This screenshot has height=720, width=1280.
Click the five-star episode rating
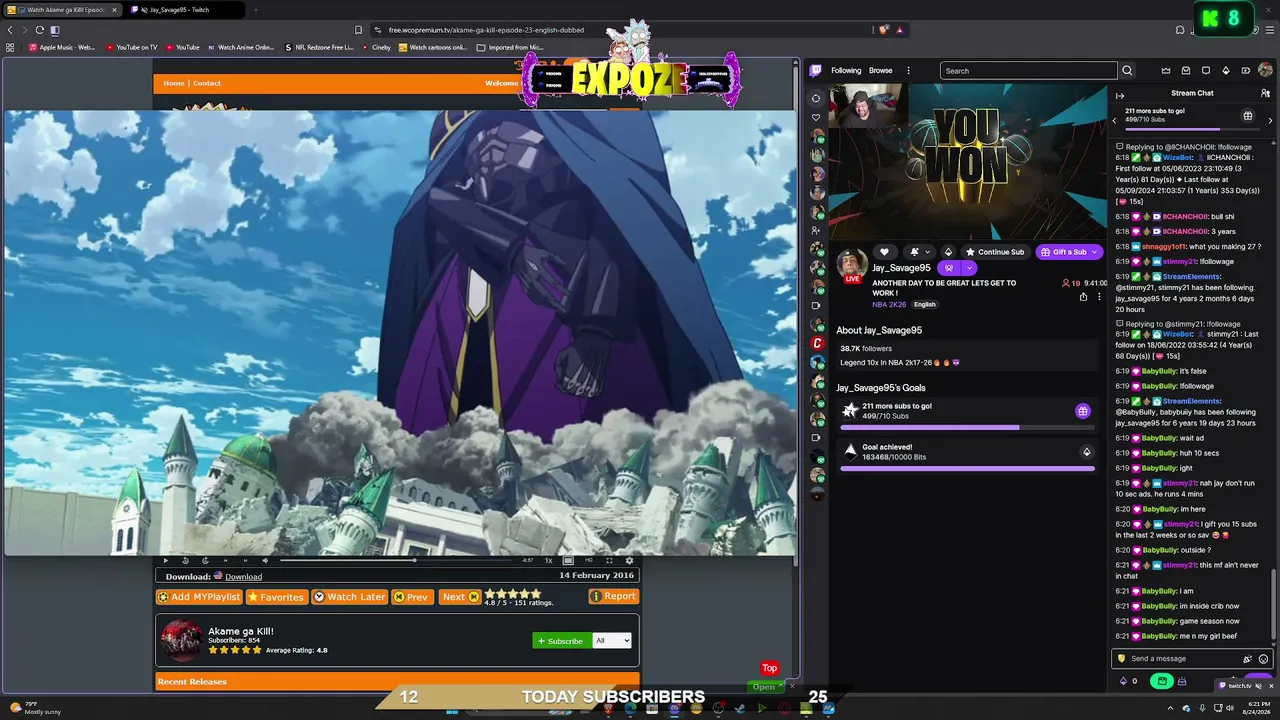pyautogui.click(x=512, y=594)
